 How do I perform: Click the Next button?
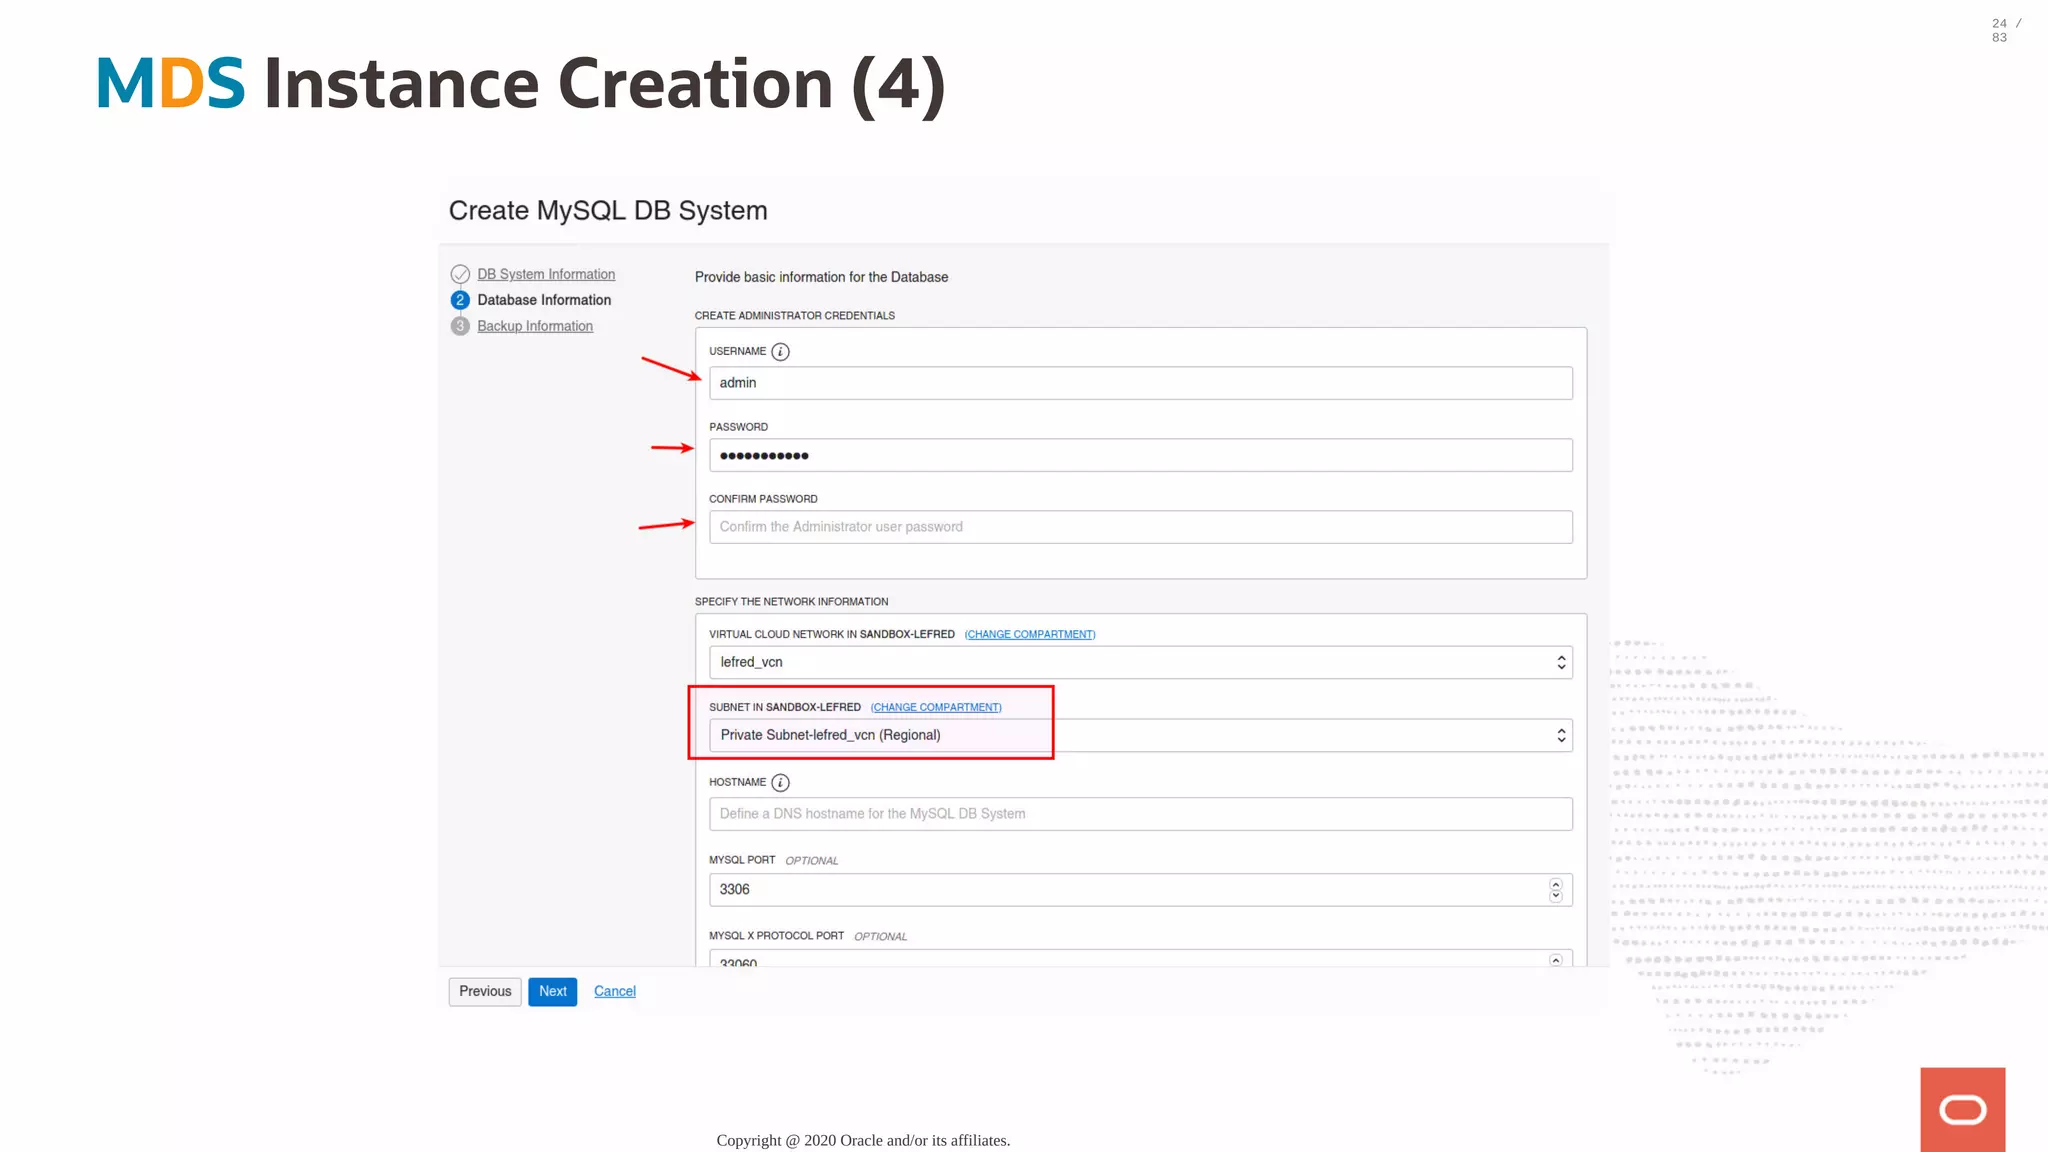[x=552, y=991]
